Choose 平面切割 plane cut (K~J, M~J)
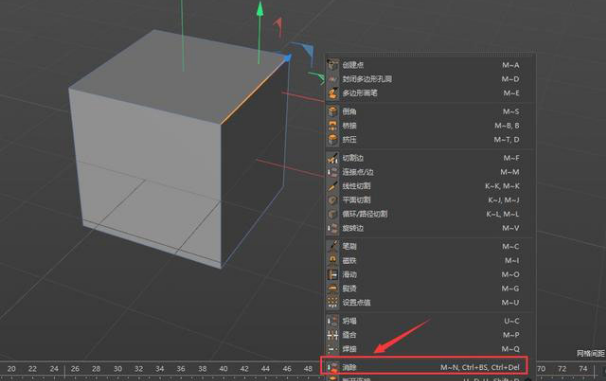The image size is (606, 381). [430, 200]
